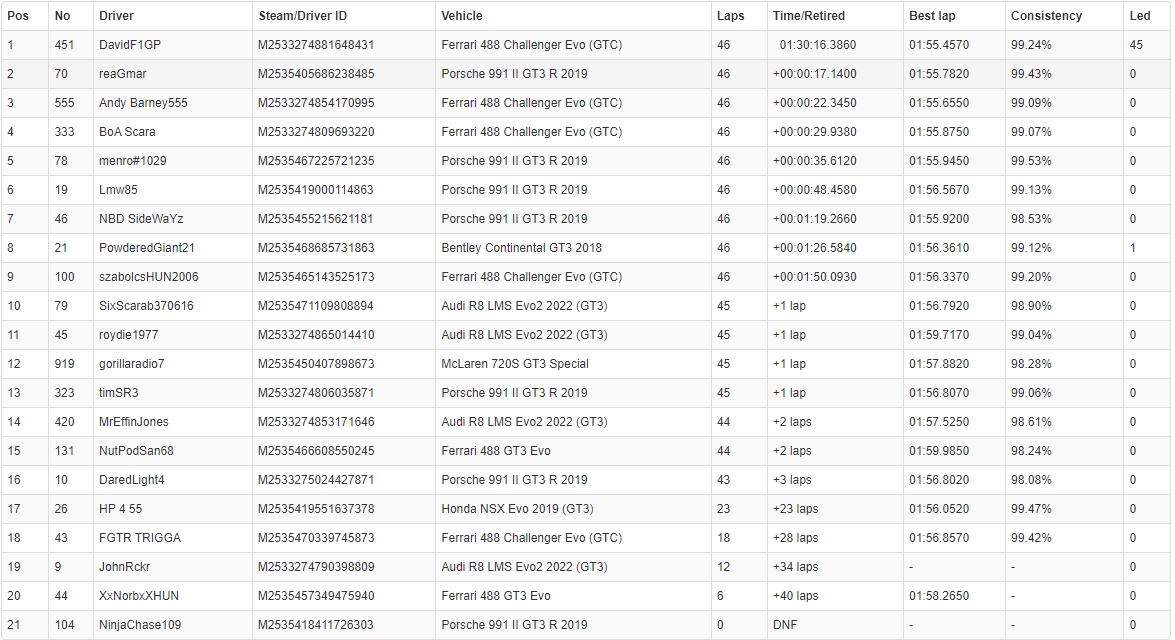Select driver name roydie1977
This screenshot has height=640, width=1175.
(128, 335)
